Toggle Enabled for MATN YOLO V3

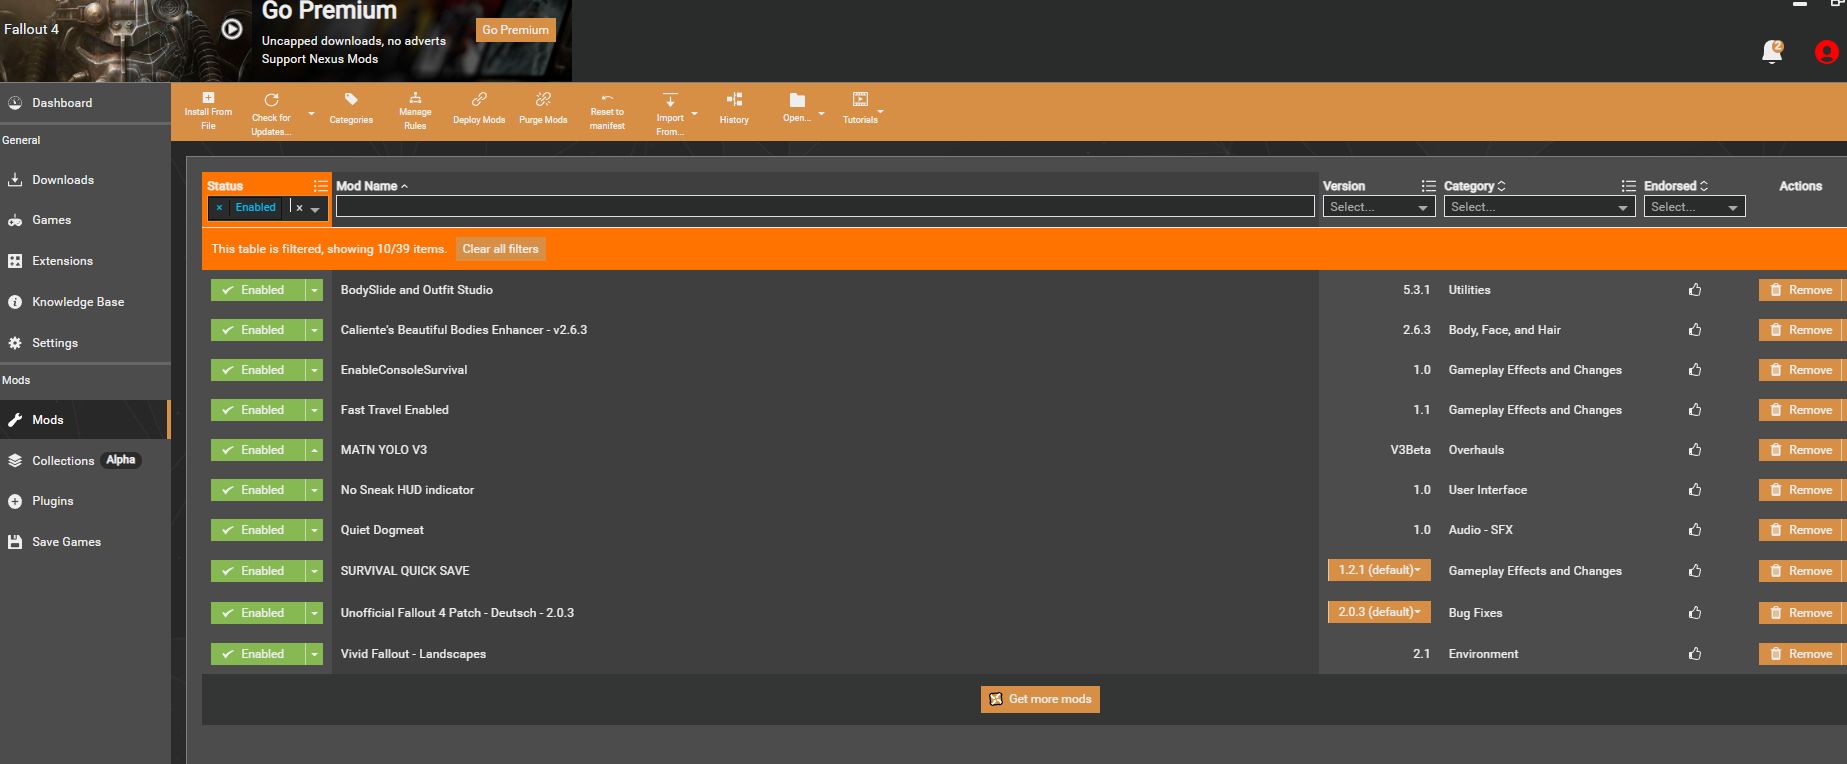pyautogui.click(x=257, y=450)
